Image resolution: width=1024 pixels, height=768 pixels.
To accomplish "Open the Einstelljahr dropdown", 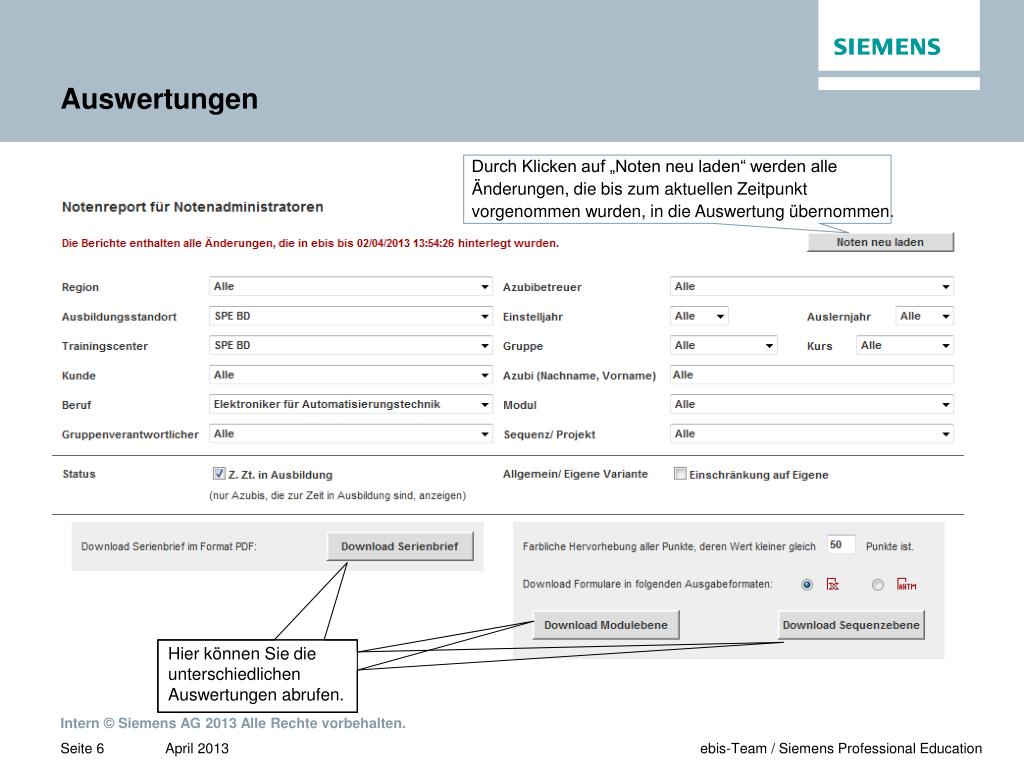I will coord(699,316).
